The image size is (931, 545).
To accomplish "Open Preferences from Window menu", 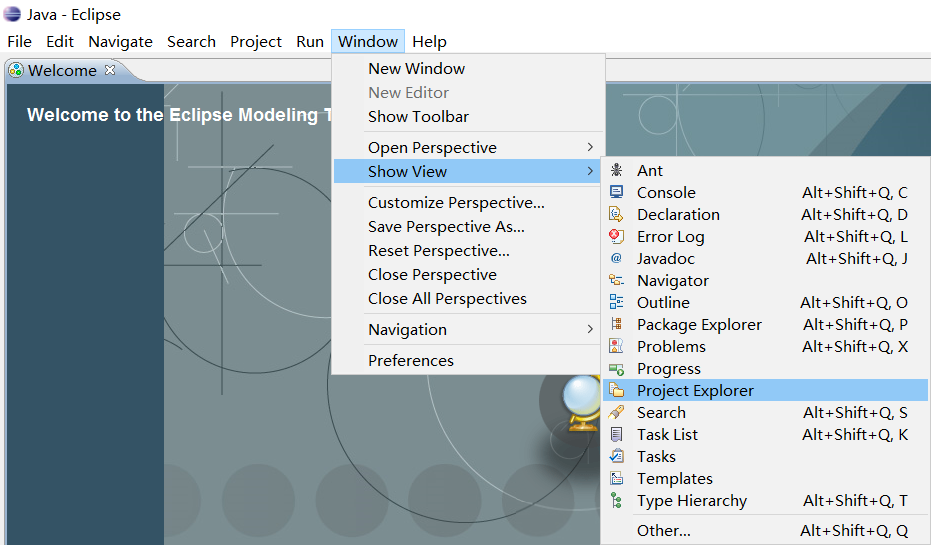I will pos(468,360).
